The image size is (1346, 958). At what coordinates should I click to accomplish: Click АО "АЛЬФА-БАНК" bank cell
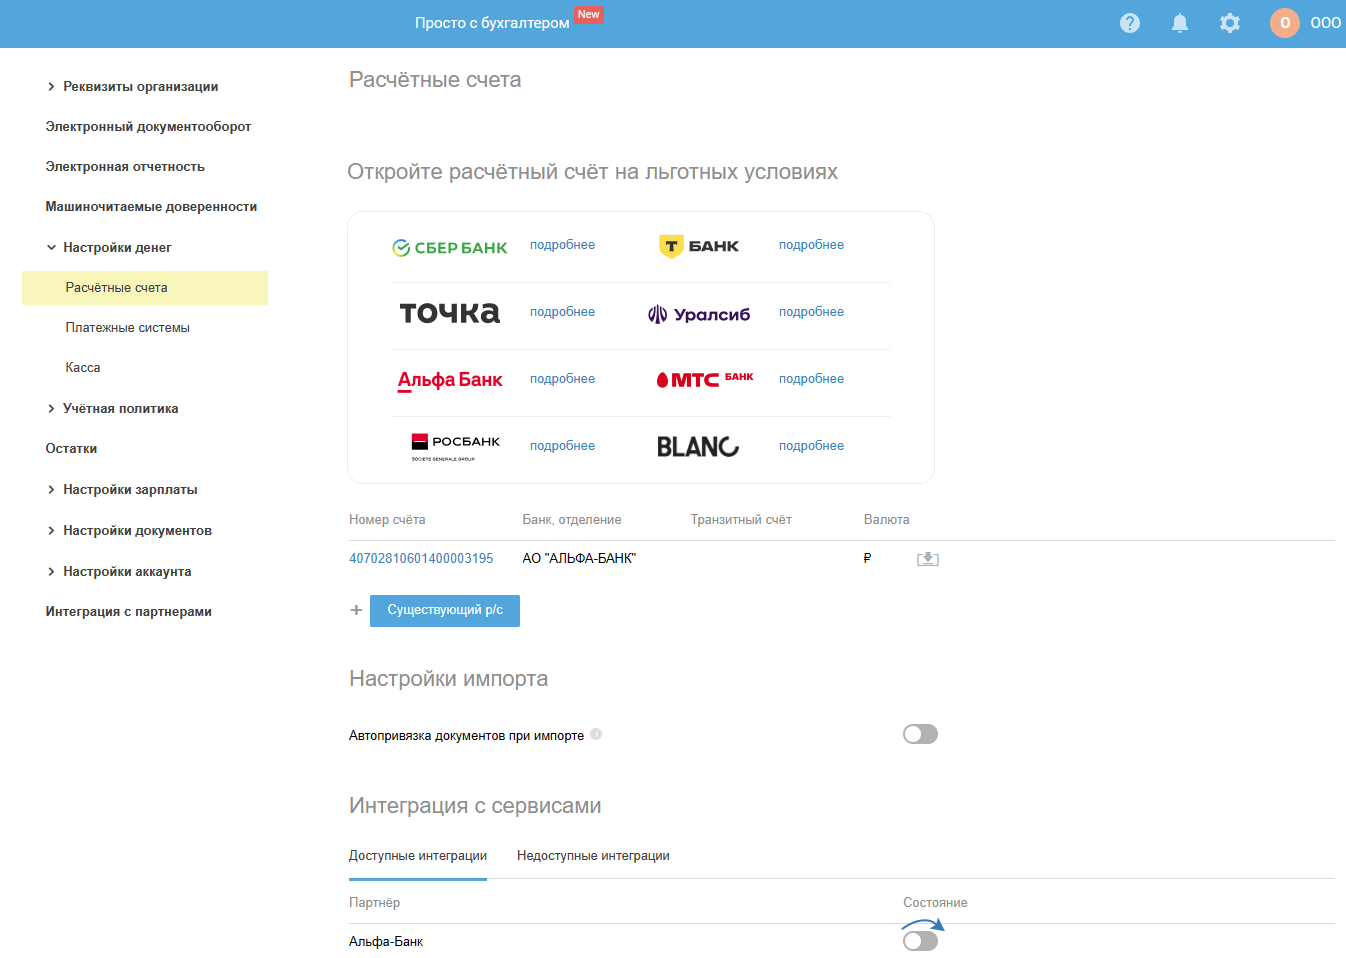579,559
